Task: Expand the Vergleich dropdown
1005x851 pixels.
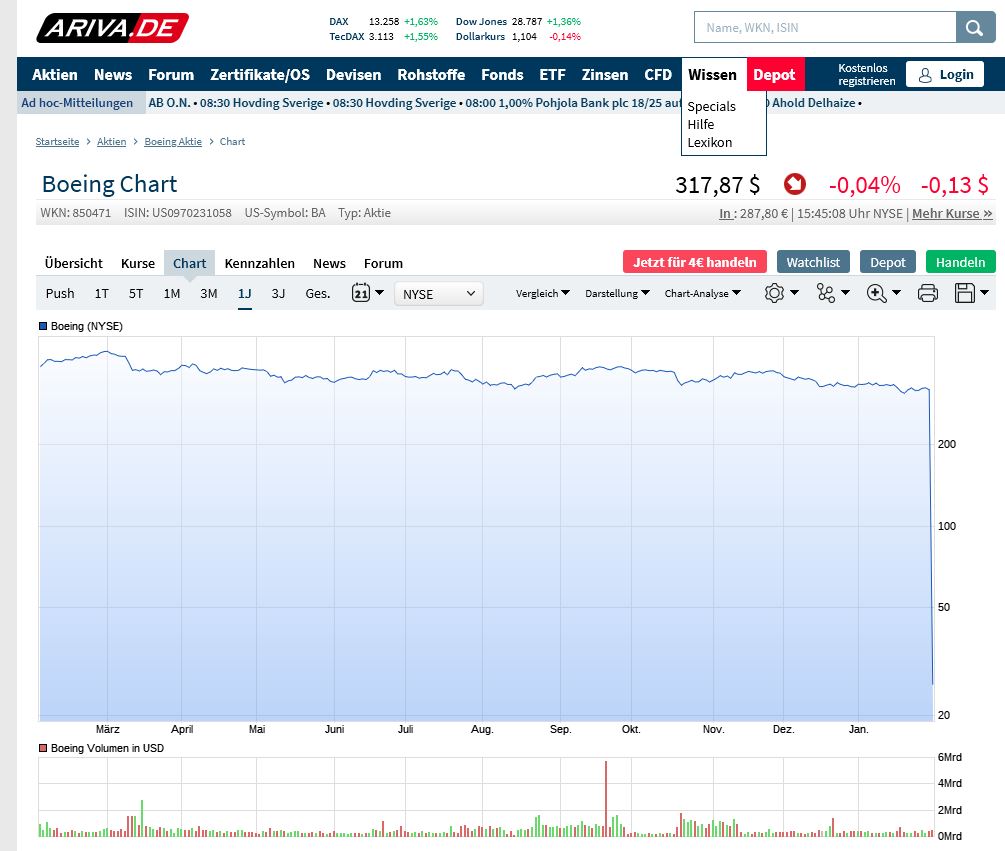Action: coord(542,293)
